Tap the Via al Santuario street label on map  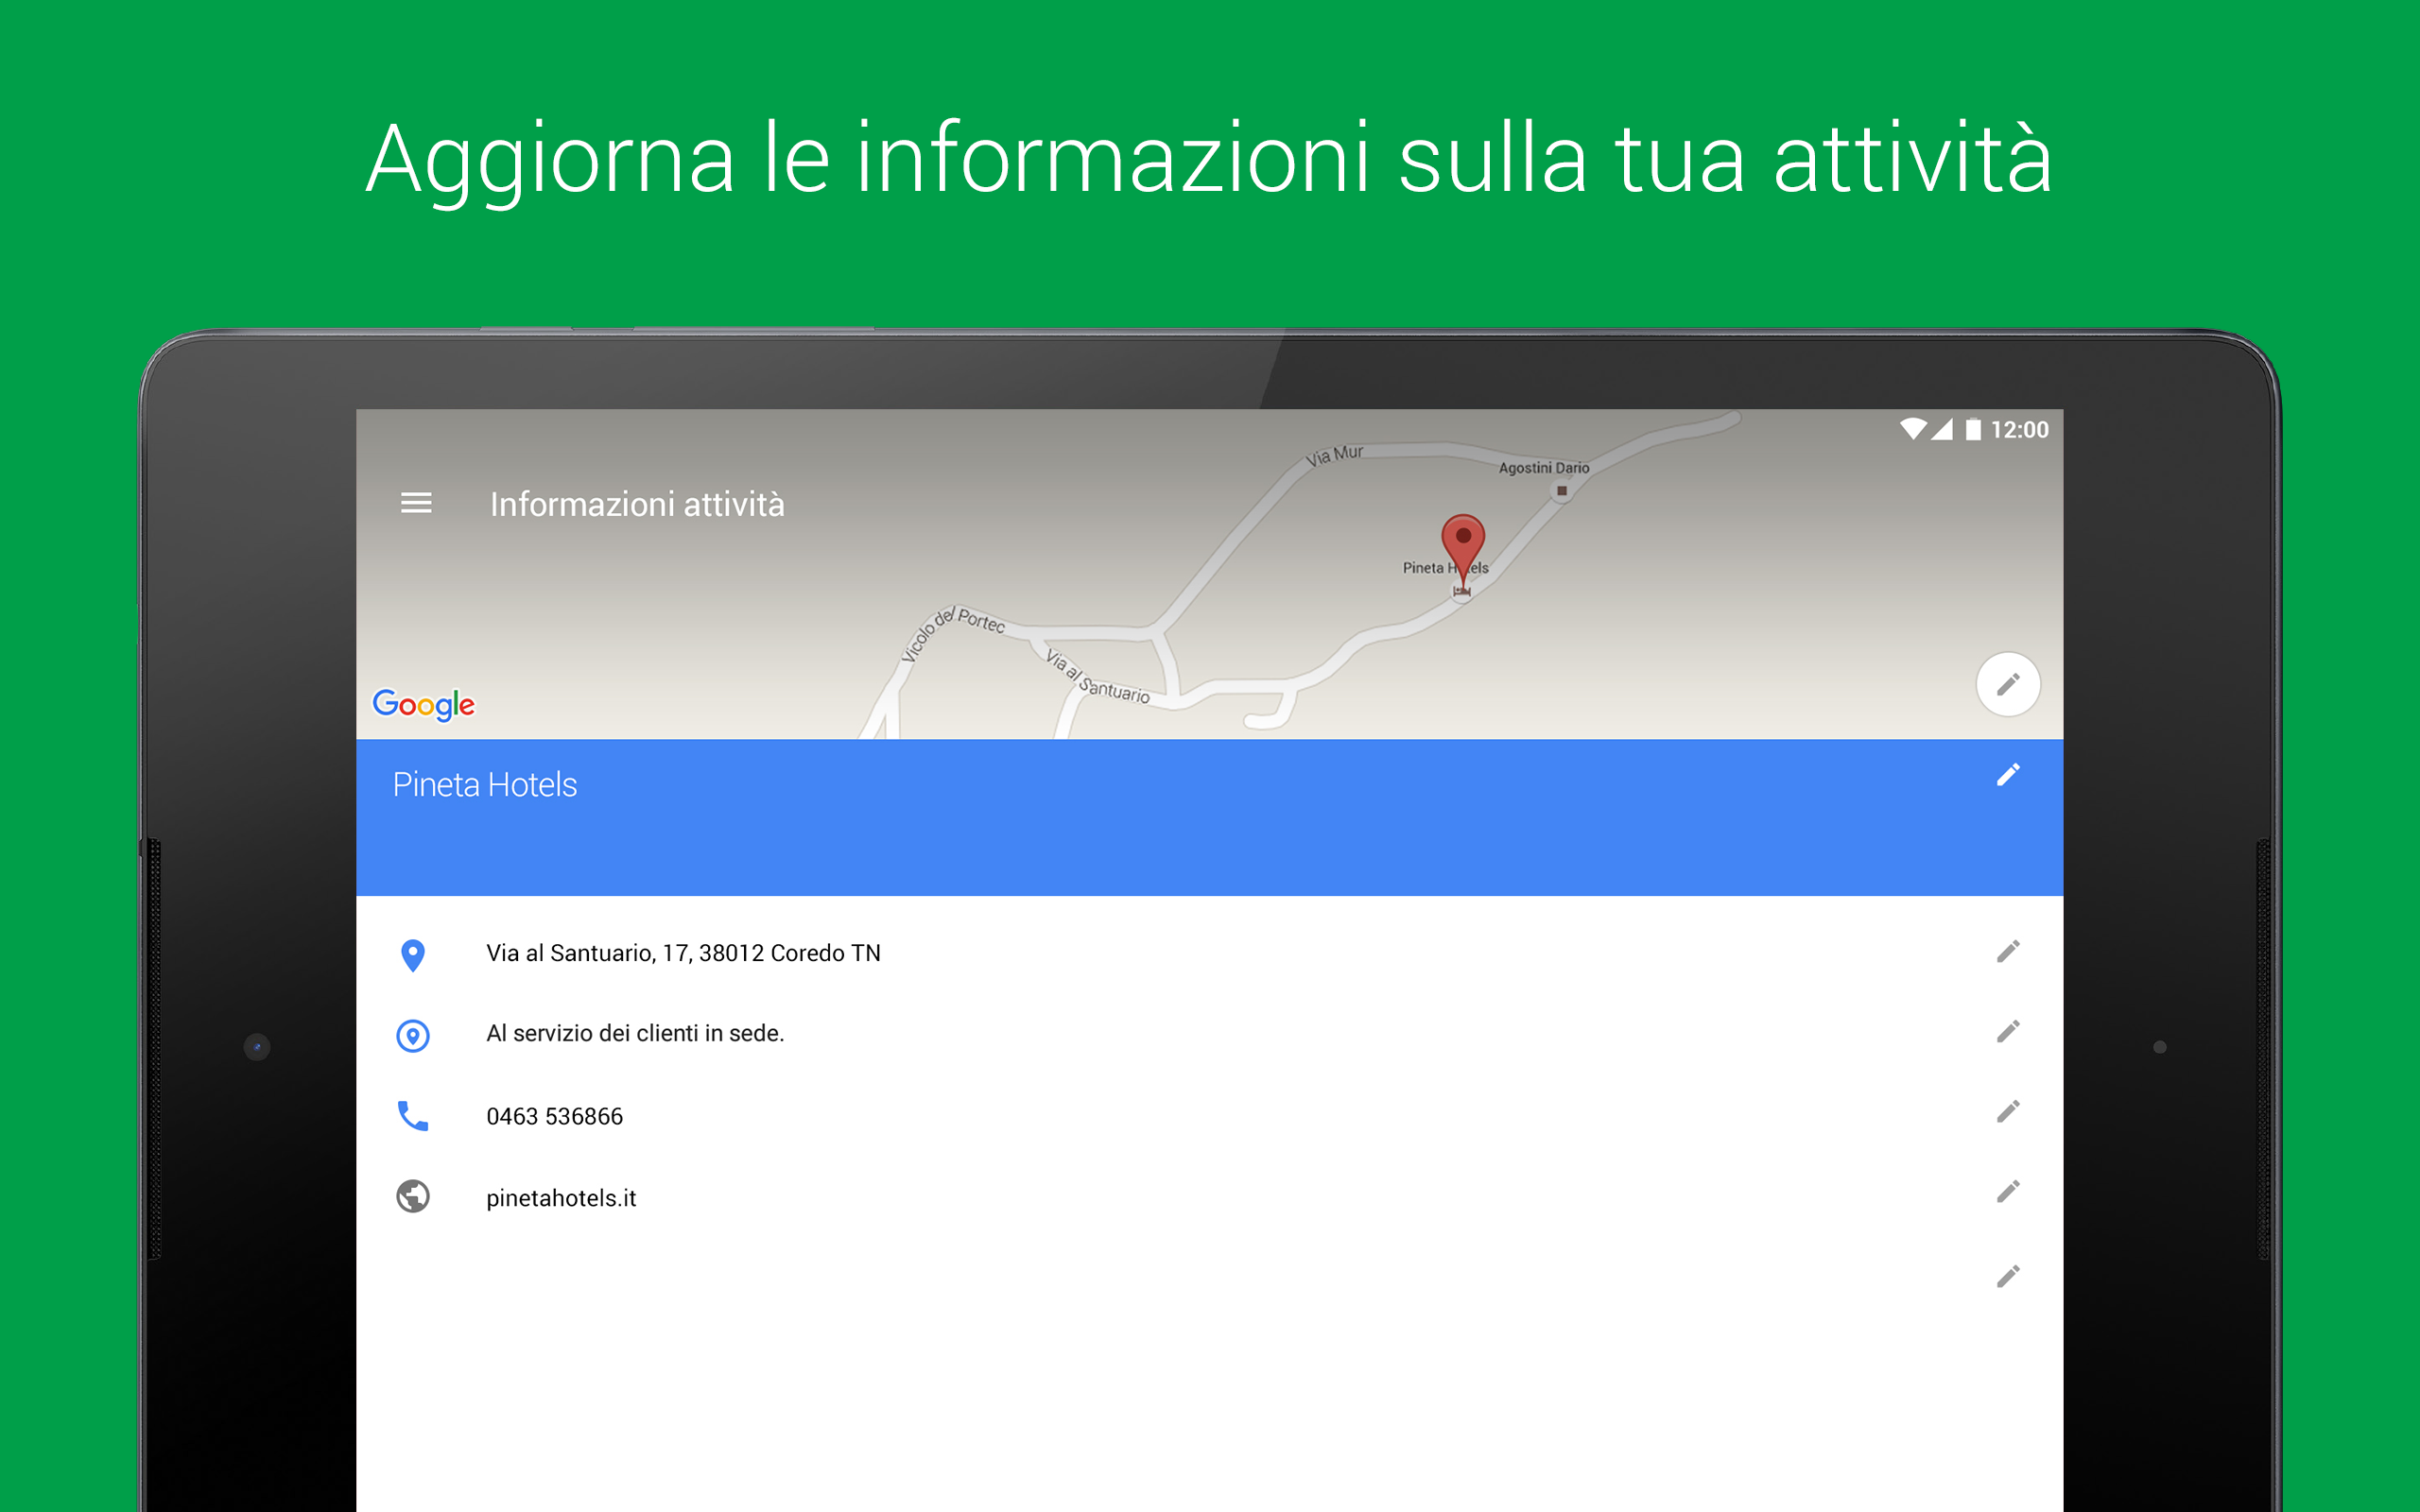(1097, 678)
